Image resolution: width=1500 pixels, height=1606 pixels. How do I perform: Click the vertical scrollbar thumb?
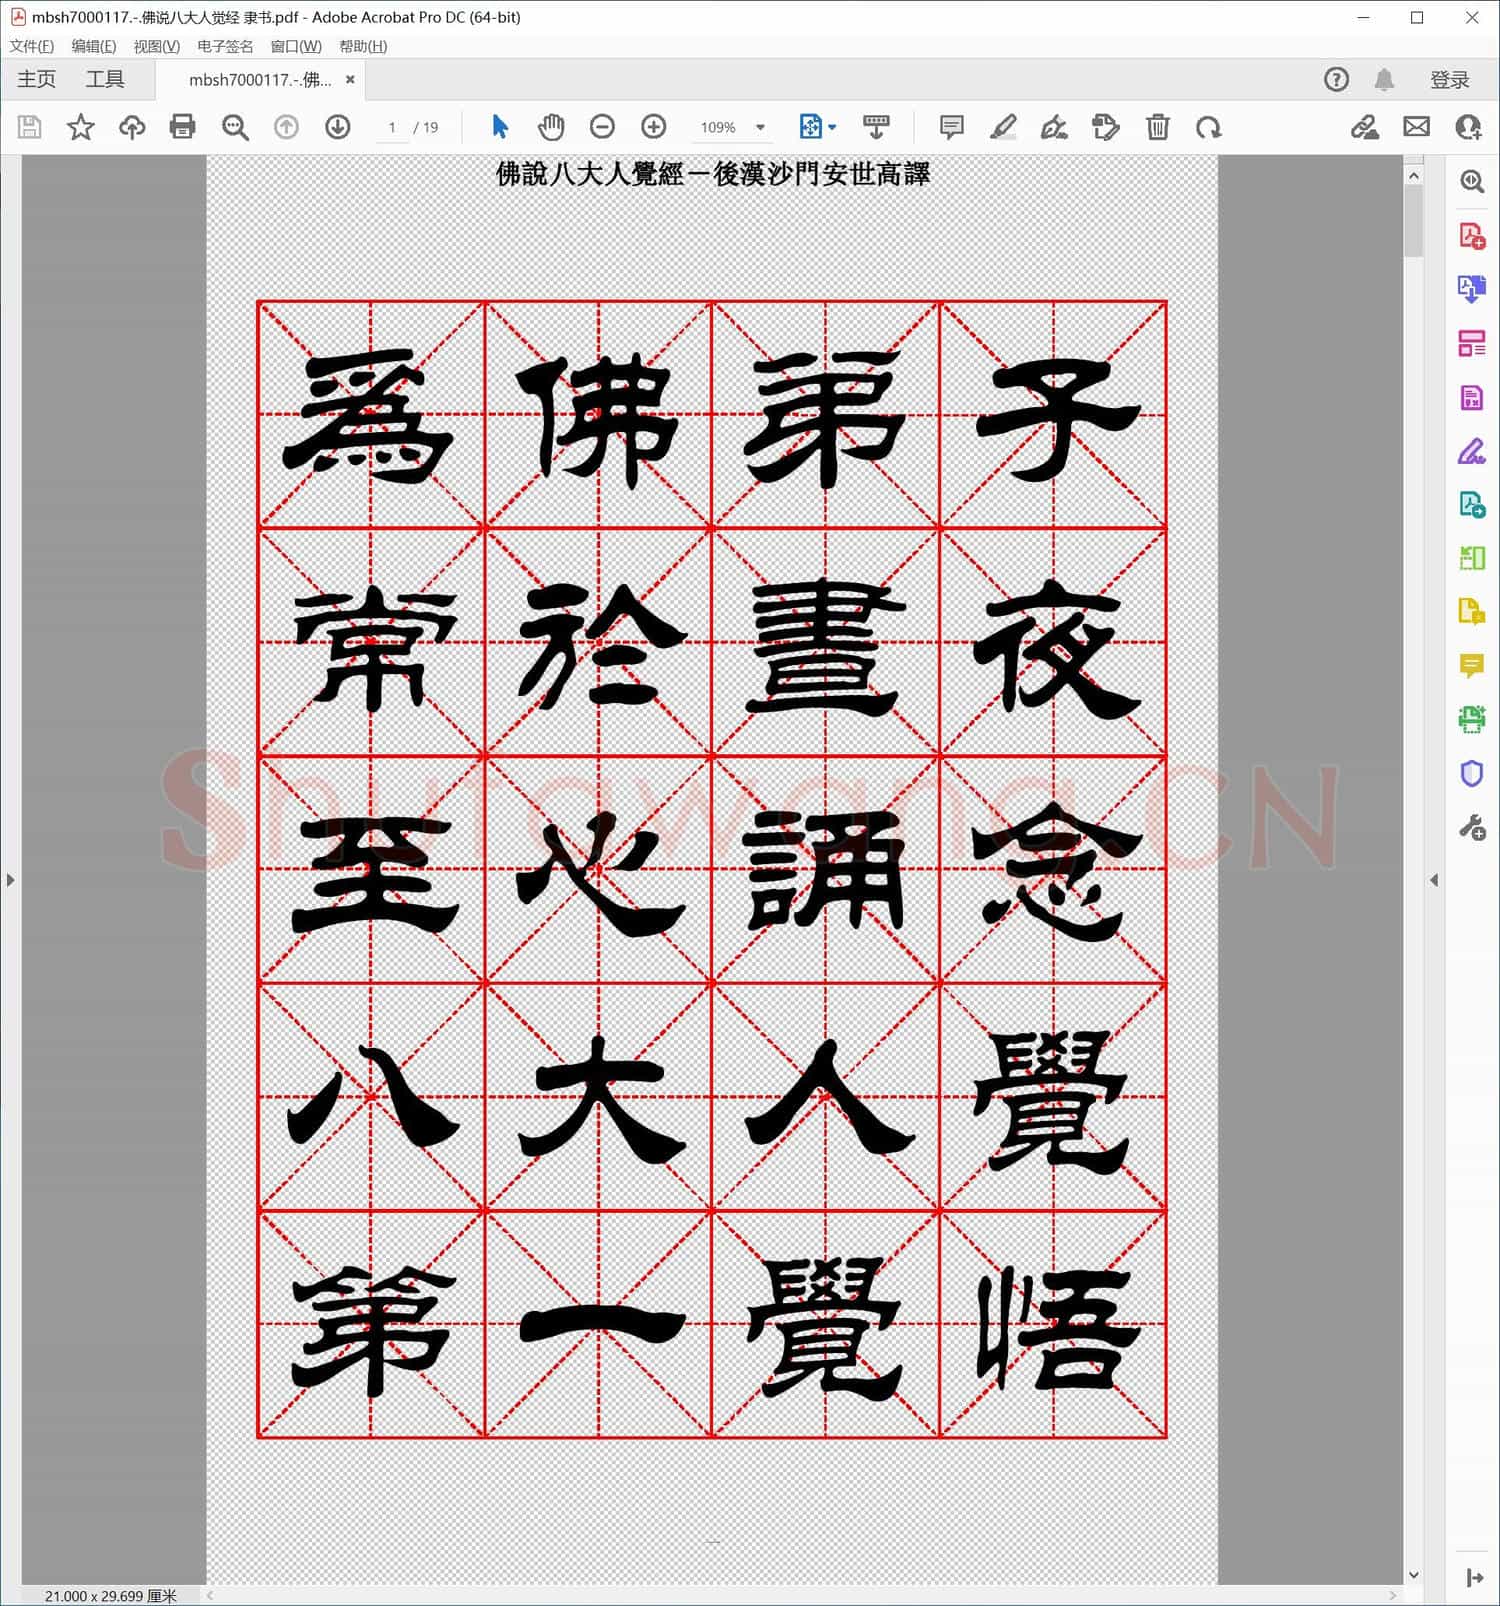tap(1413, 222)
